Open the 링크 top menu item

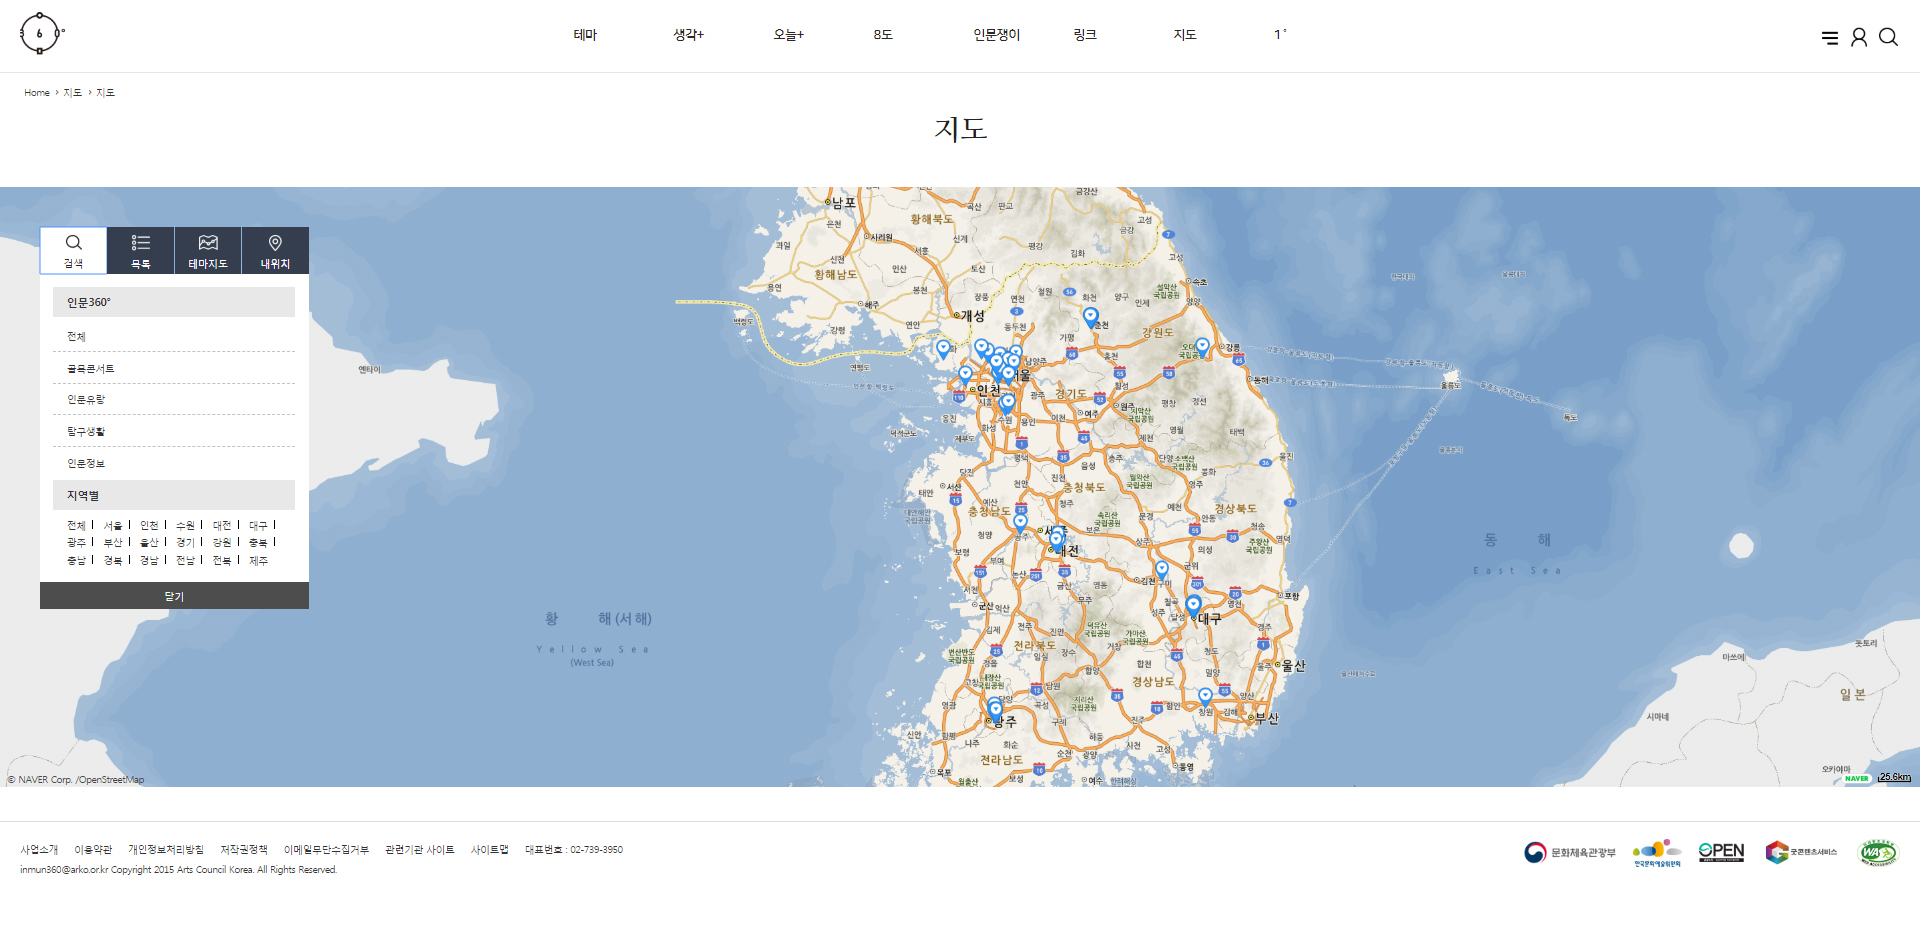1085,35
